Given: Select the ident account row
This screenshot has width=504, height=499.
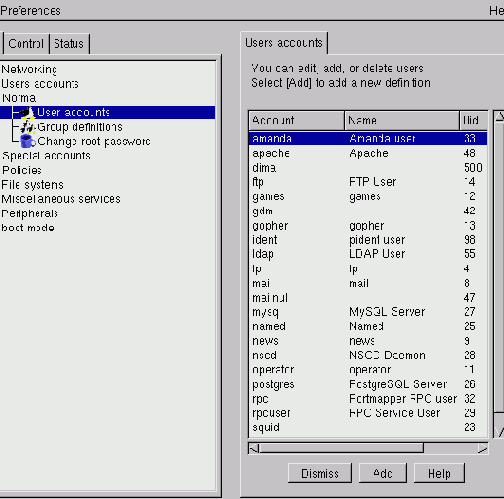Looking at the screenshot, I should pyautogui.click(x=368, y=240).
